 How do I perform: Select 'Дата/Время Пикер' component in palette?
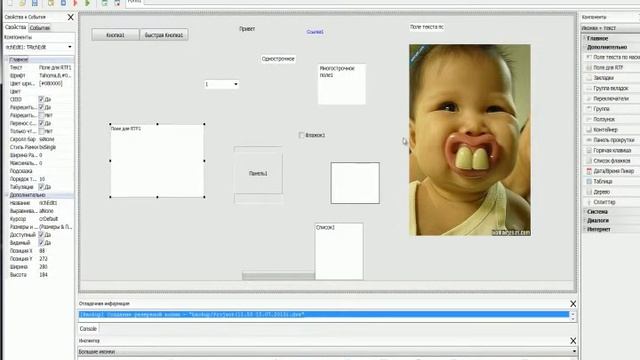tap(611, 171)
